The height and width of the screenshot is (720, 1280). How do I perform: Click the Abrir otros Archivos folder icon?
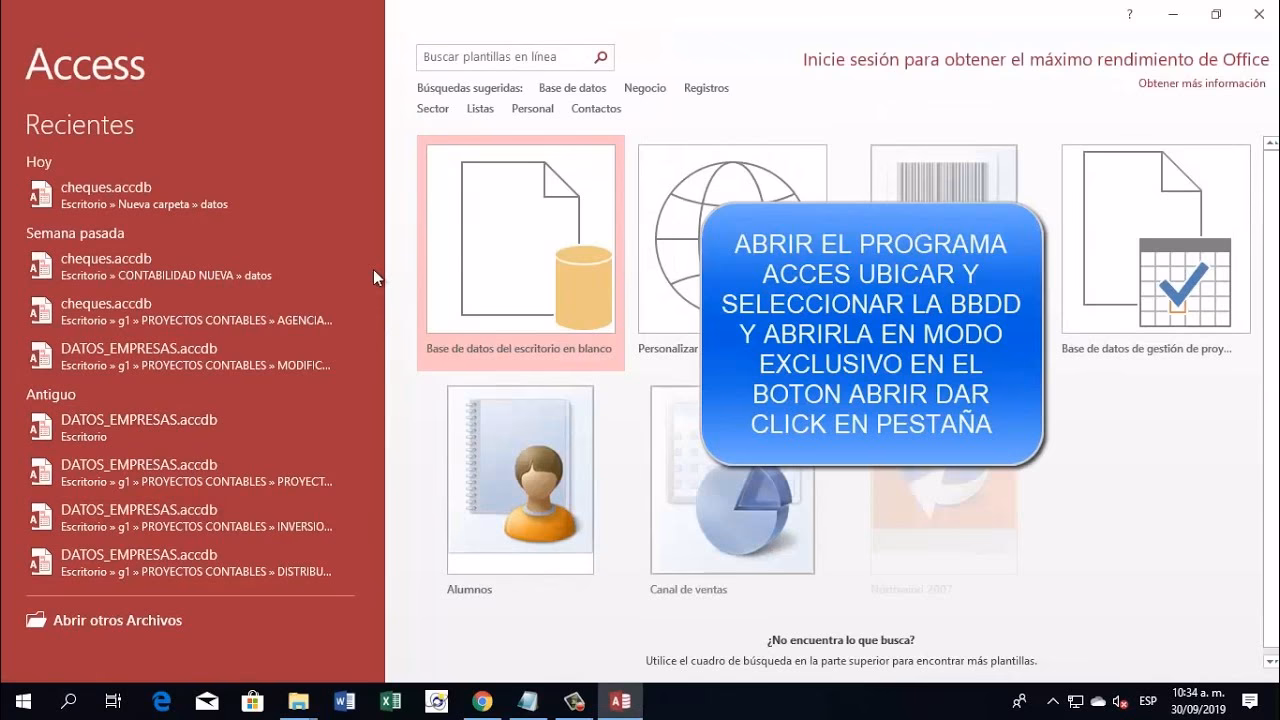coord(36,620)
